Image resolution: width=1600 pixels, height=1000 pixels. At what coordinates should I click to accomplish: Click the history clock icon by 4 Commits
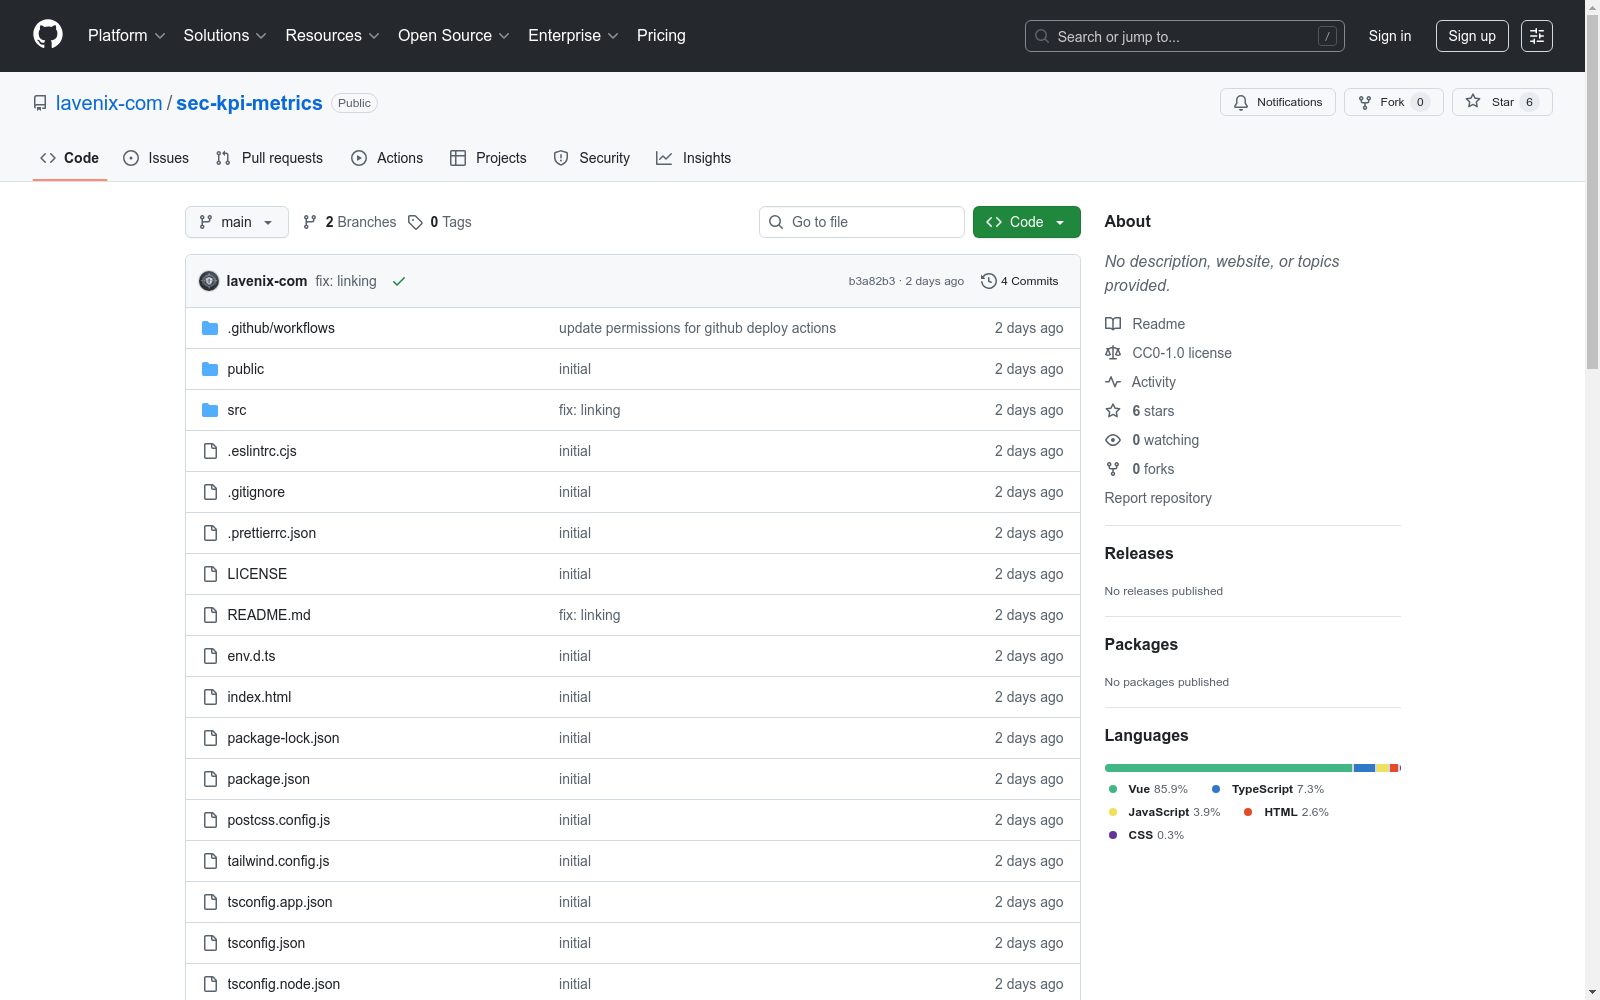[x=989, y=281]
